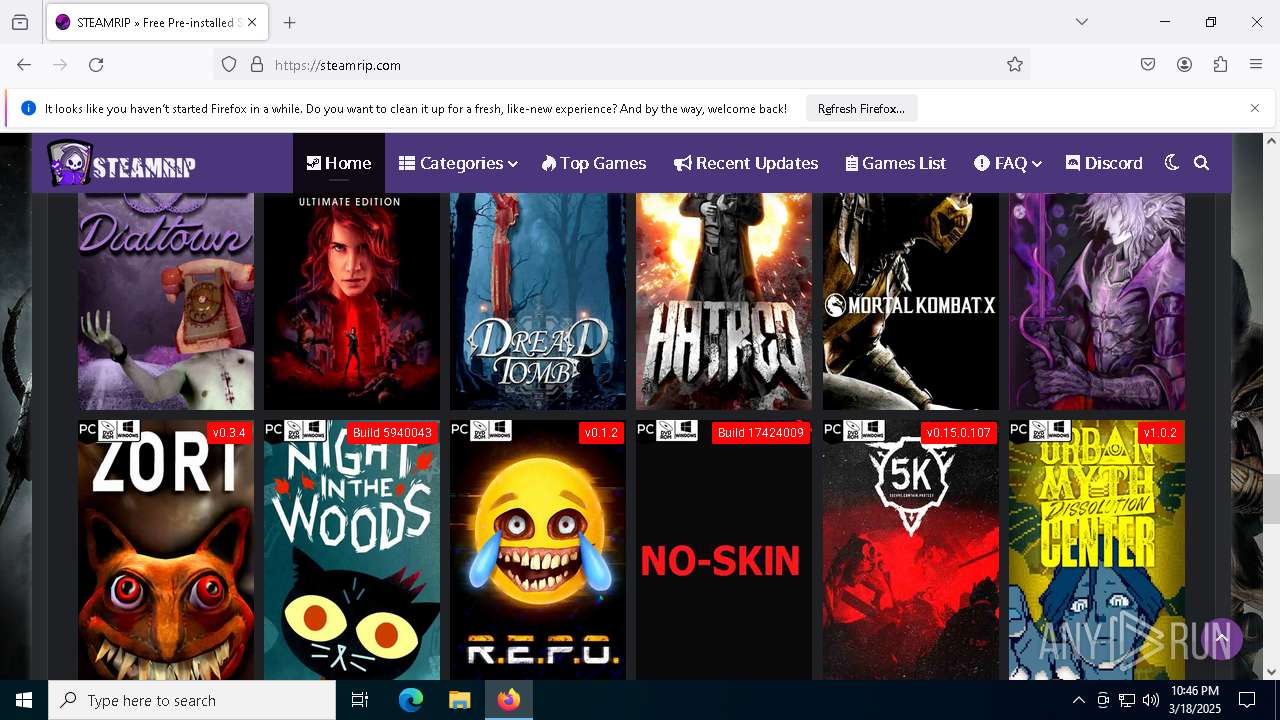Click the v0.3.4 version badge on Zort
Viewport: 1280px width, 720px height.
(x=229, y=433)
